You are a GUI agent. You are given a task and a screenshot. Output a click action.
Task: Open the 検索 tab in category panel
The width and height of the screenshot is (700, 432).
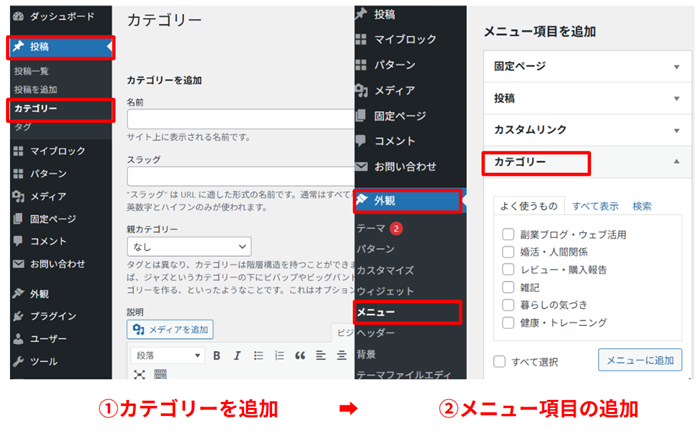pyautogui.click(x=642, y=206)
